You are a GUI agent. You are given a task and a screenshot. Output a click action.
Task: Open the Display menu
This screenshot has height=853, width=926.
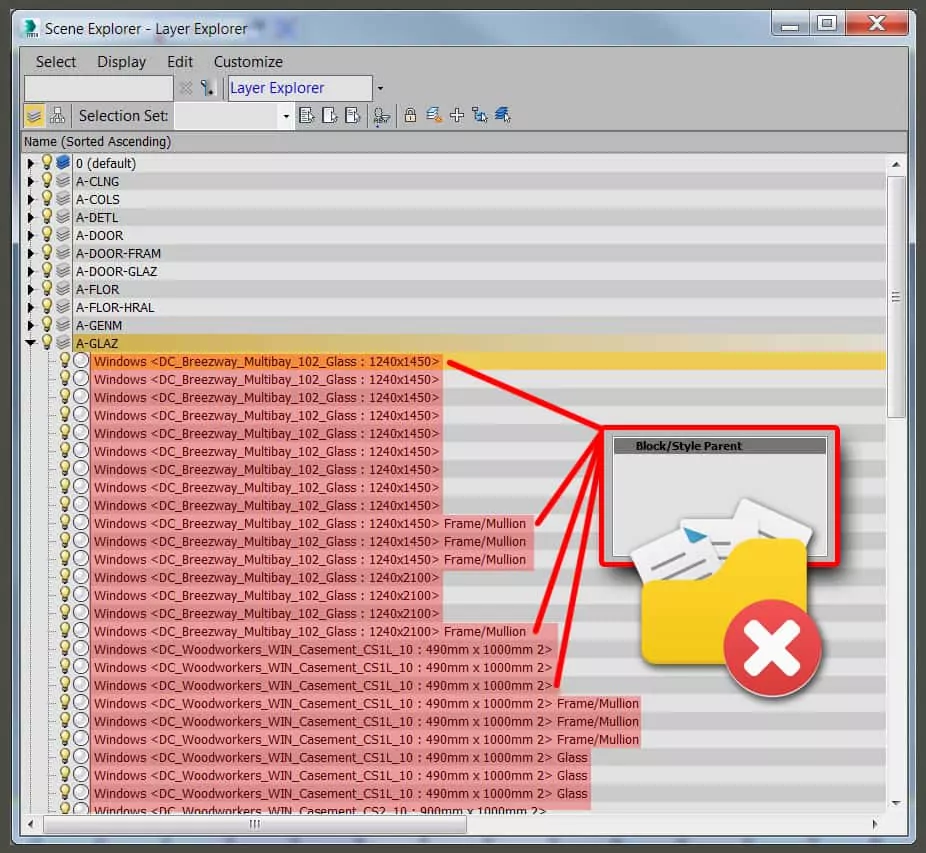click(x=121, y=62)
